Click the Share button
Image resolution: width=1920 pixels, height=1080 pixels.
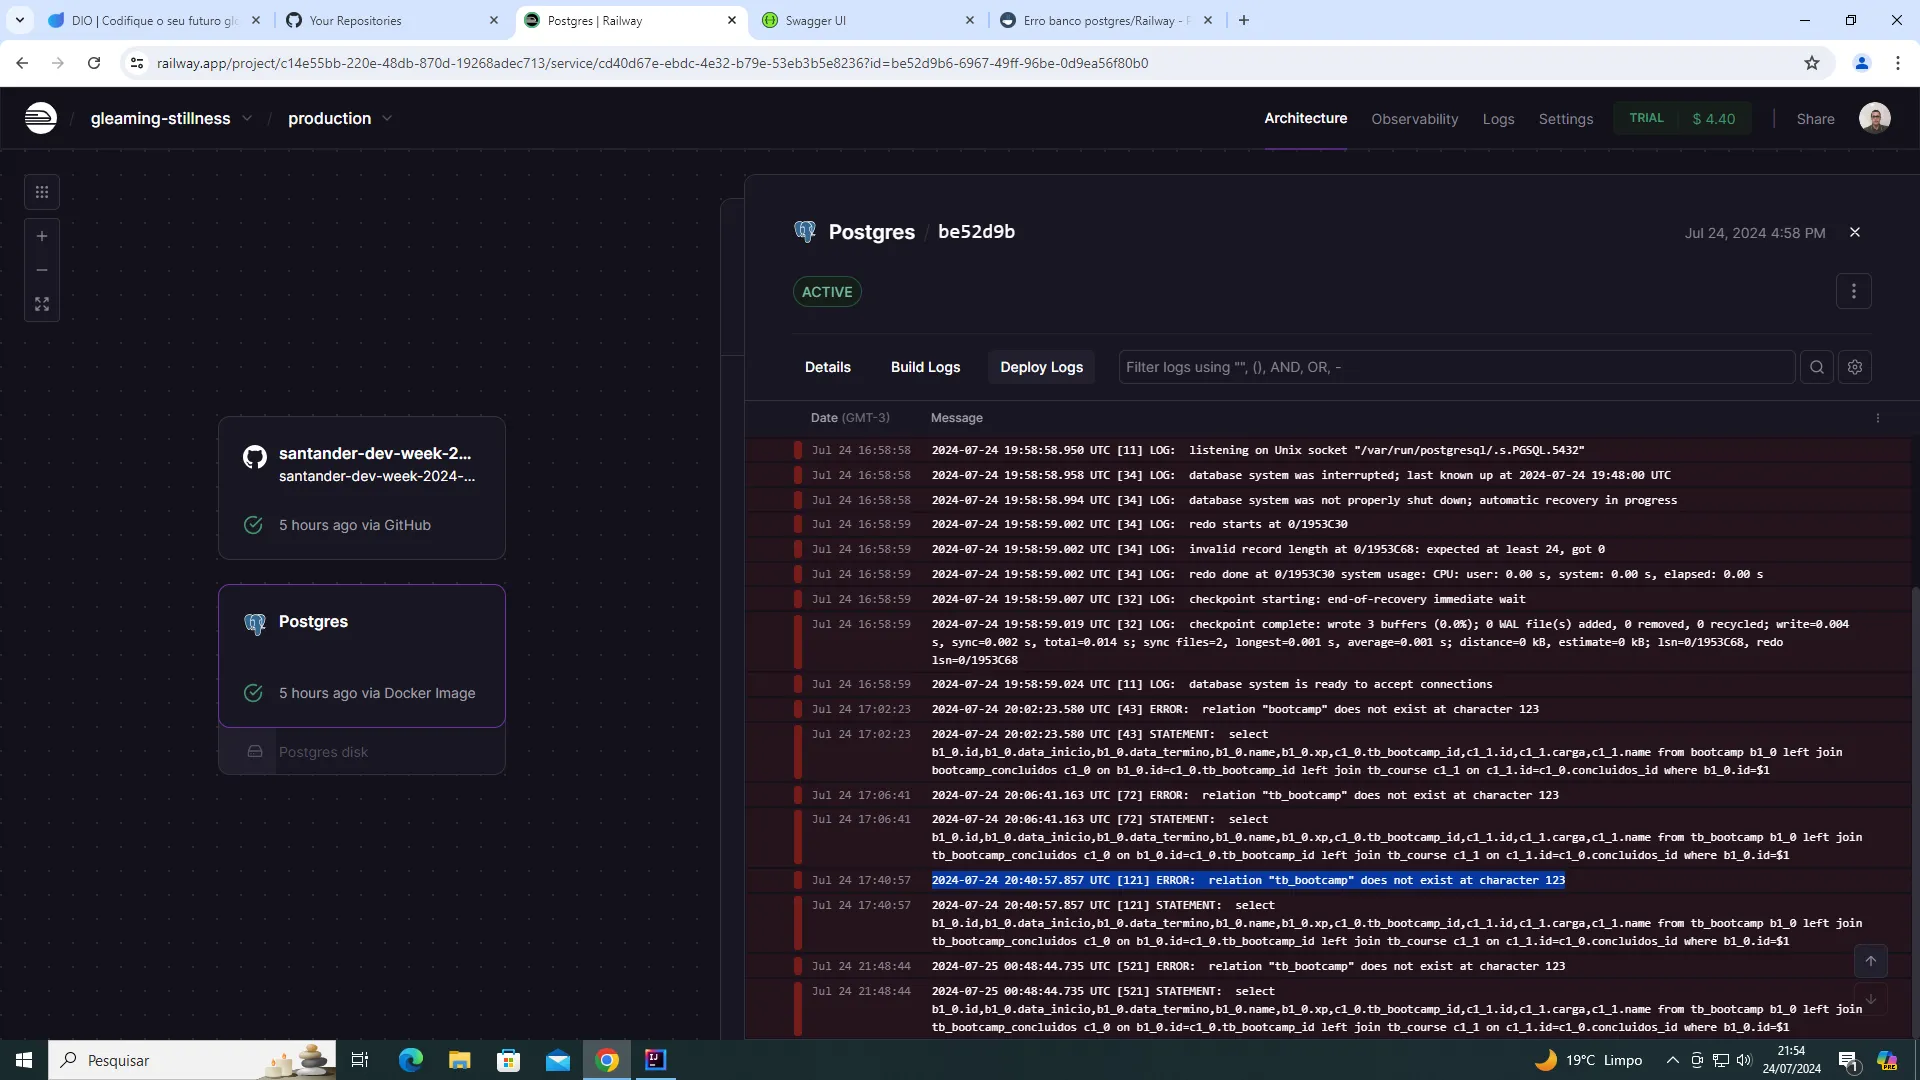click(x=1815, y=119)
